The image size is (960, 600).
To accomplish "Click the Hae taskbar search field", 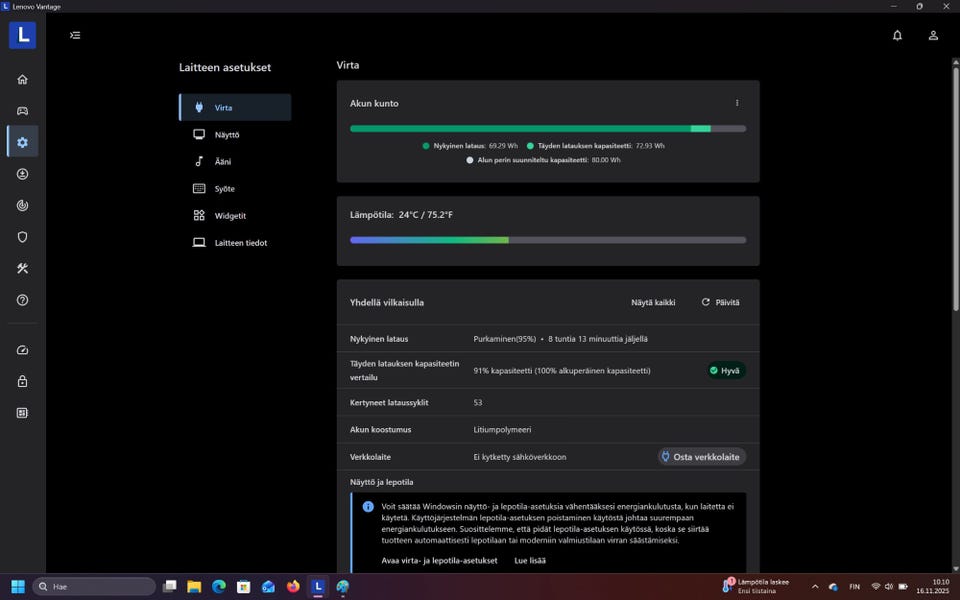I will (x=94, y=587).
